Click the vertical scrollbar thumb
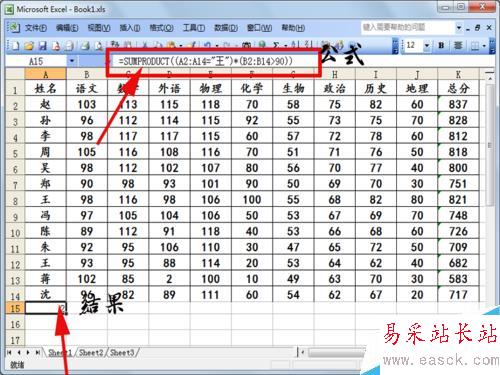500x375 pixels. (489, 145)
